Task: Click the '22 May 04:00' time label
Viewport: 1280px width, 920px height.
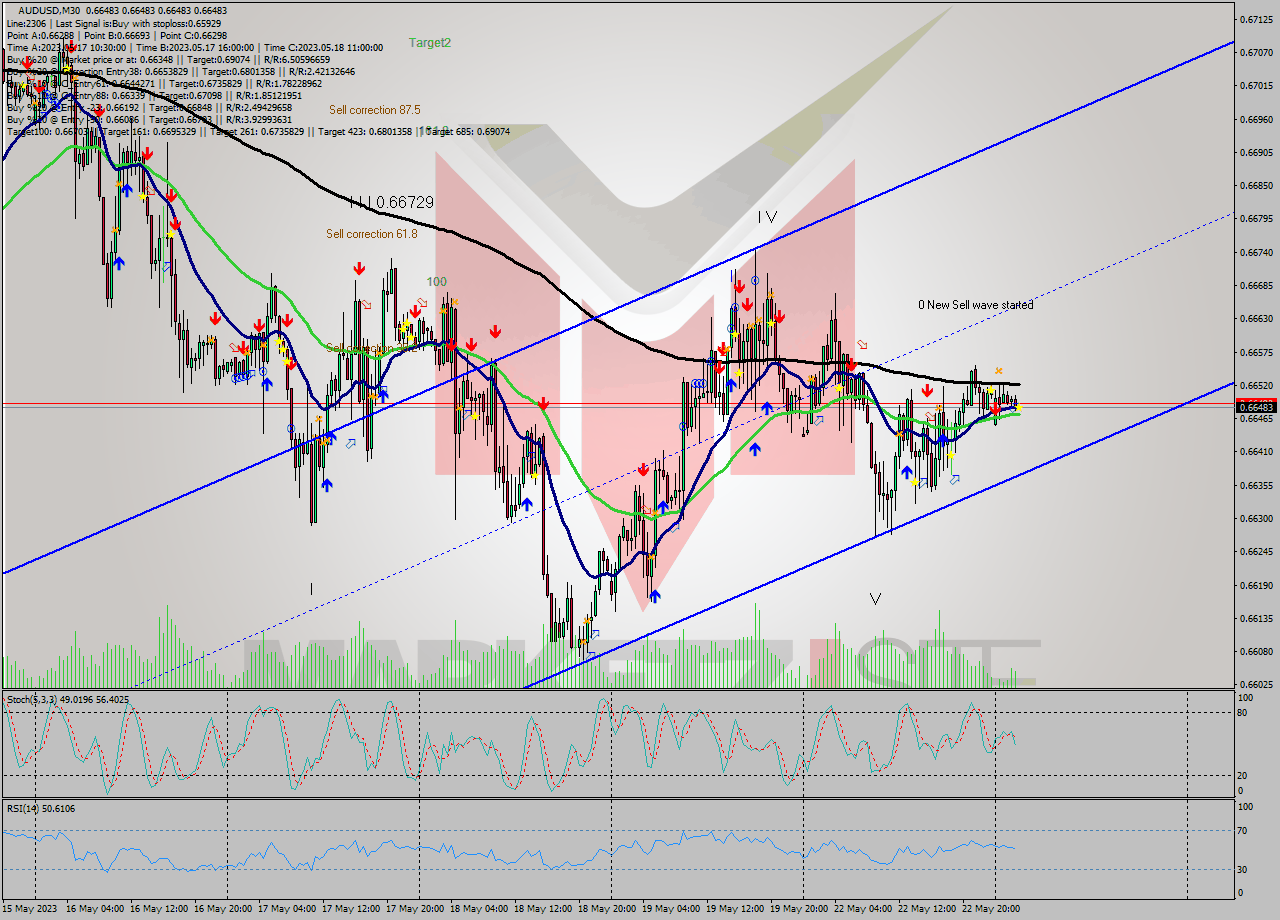Action: coord(863,909)
